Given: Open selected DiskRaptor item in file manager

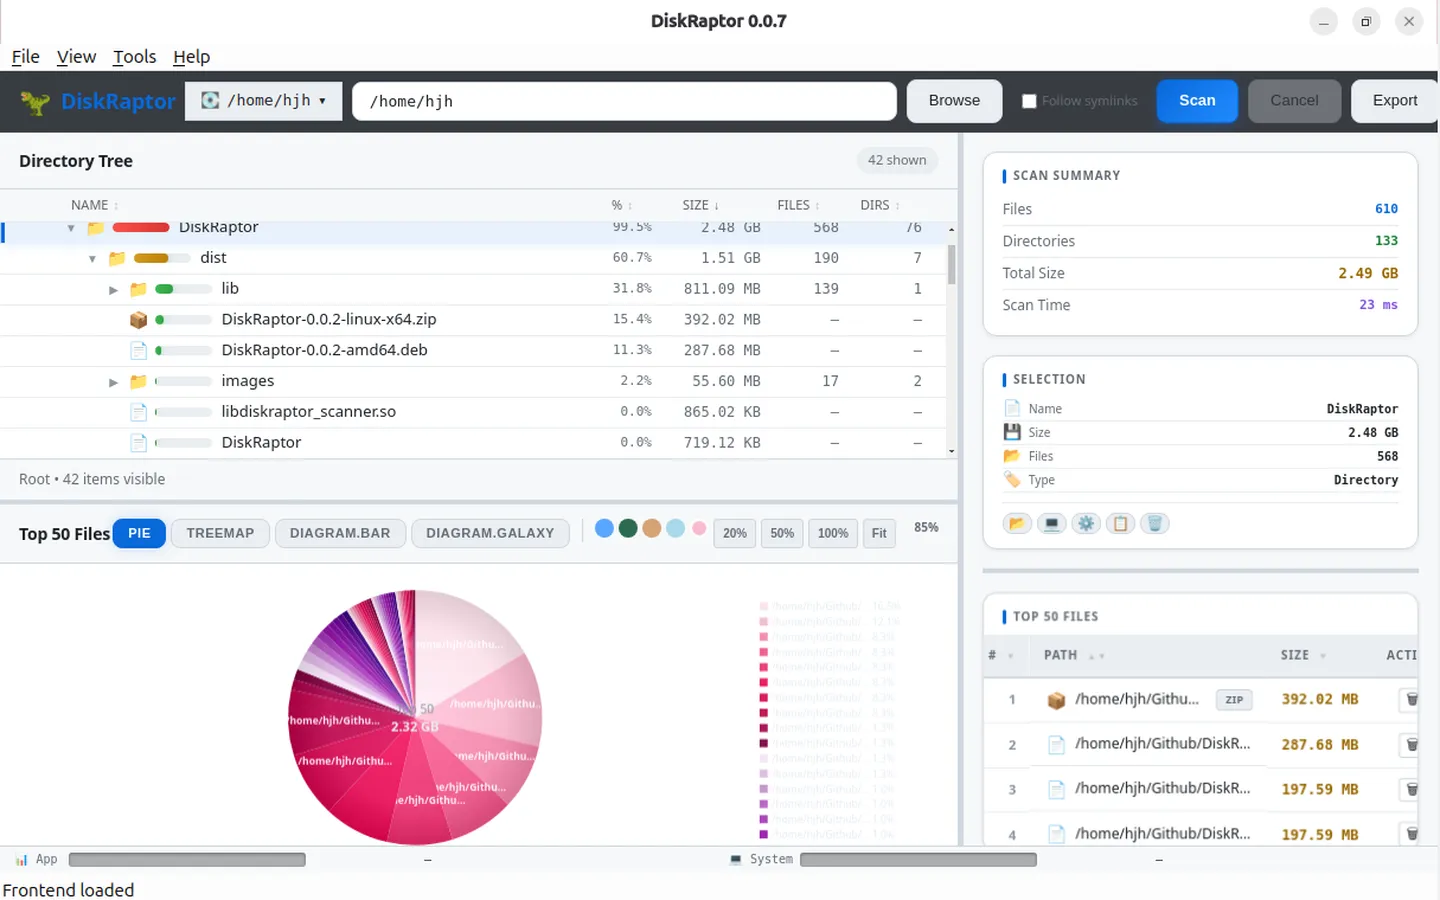Looking at the screenshot, I should point(1017,524).
